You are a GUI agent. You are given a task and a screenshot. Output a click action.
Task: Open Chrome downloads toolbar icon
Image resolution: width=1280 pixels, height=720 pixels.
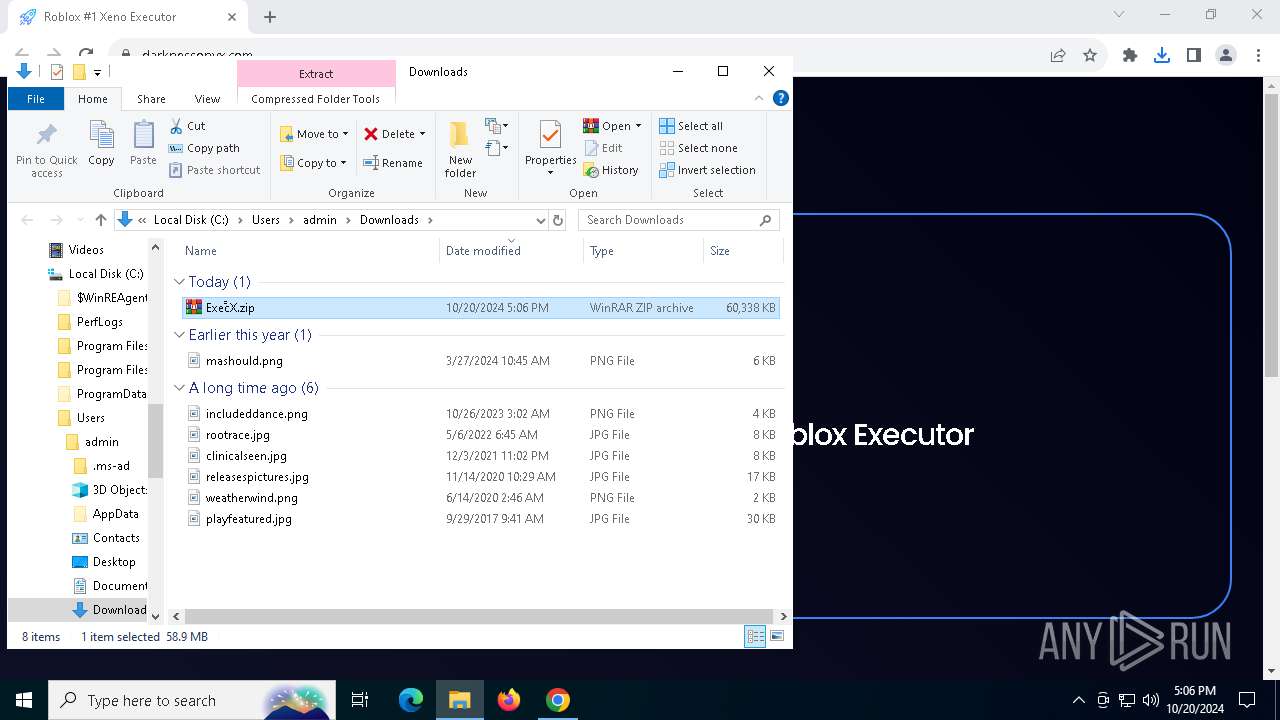click(1161, 56)
